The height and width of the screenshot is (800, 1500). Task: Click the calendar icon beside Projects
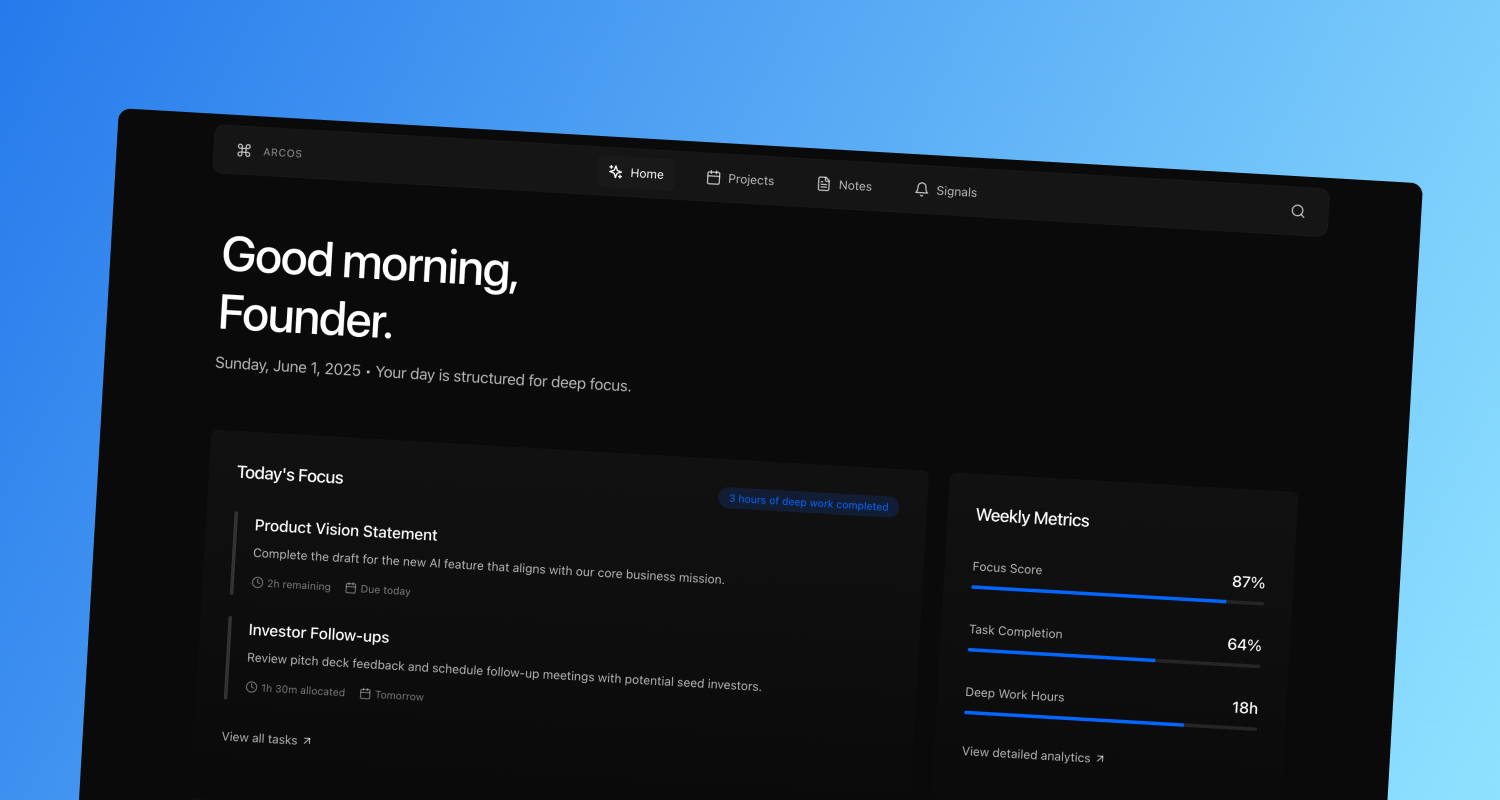(714, 178)
